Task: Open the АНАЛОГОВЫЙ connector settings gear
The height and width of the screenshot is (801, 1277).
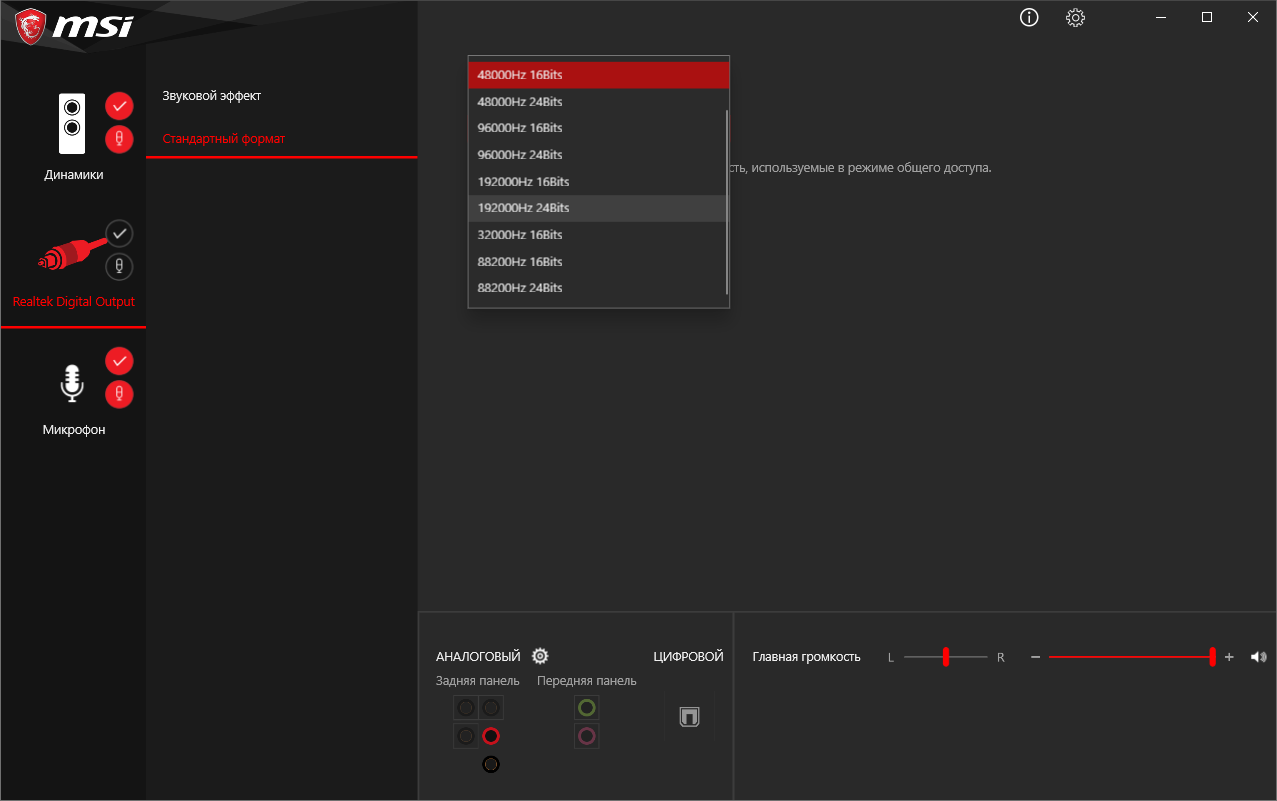Action: pyautogui.click(x=540, y=656)
